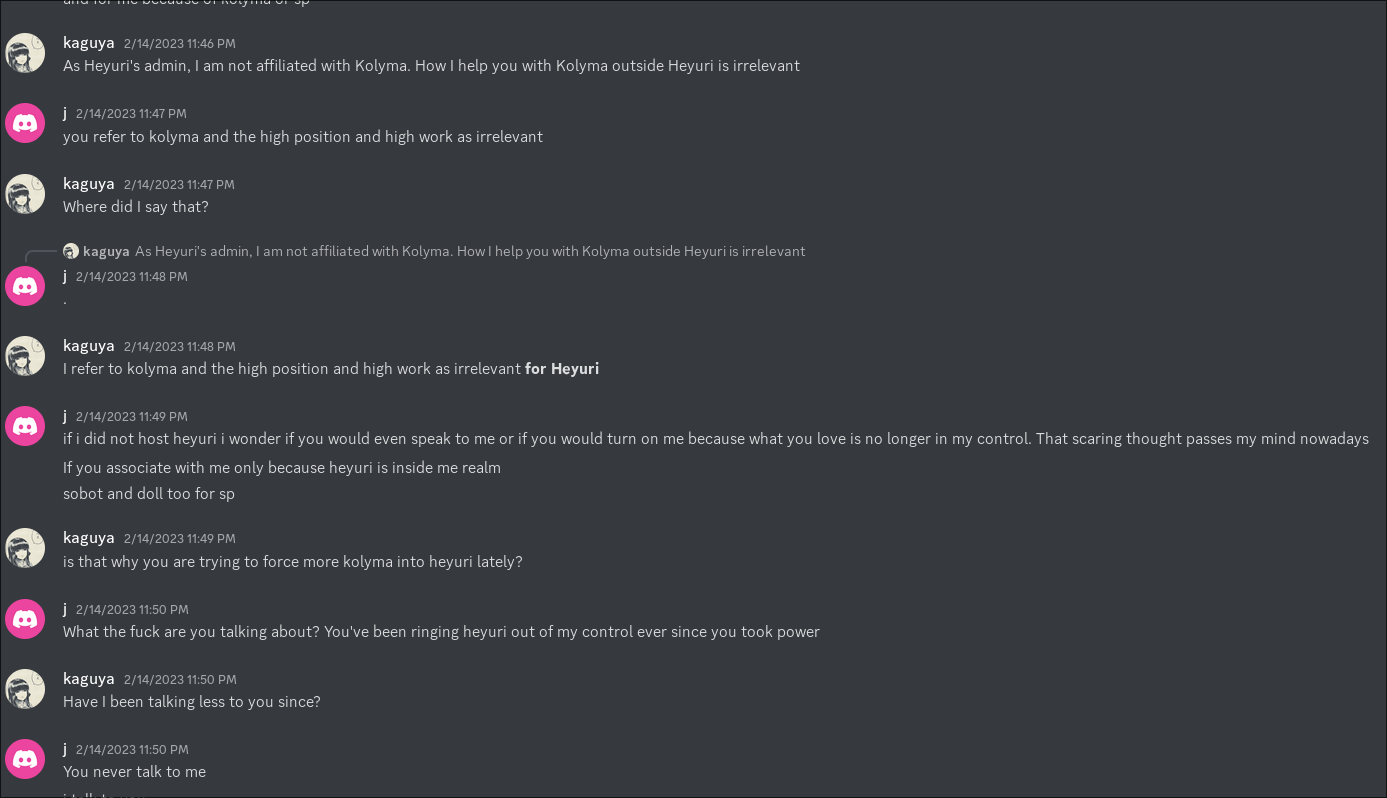Open username j above 'You never talk to me'
Viewport: 1387px width, 798px height.
coord(65,749)
